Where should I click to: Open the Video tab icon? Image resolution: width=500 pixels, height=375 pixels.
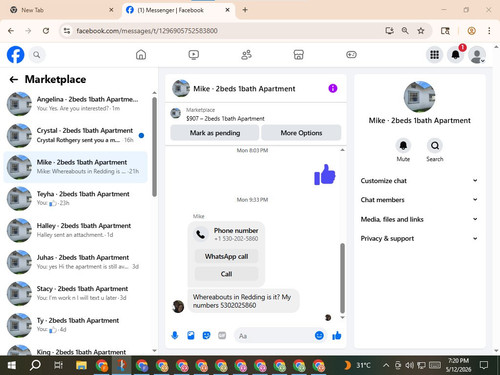[x=194, y=55]
